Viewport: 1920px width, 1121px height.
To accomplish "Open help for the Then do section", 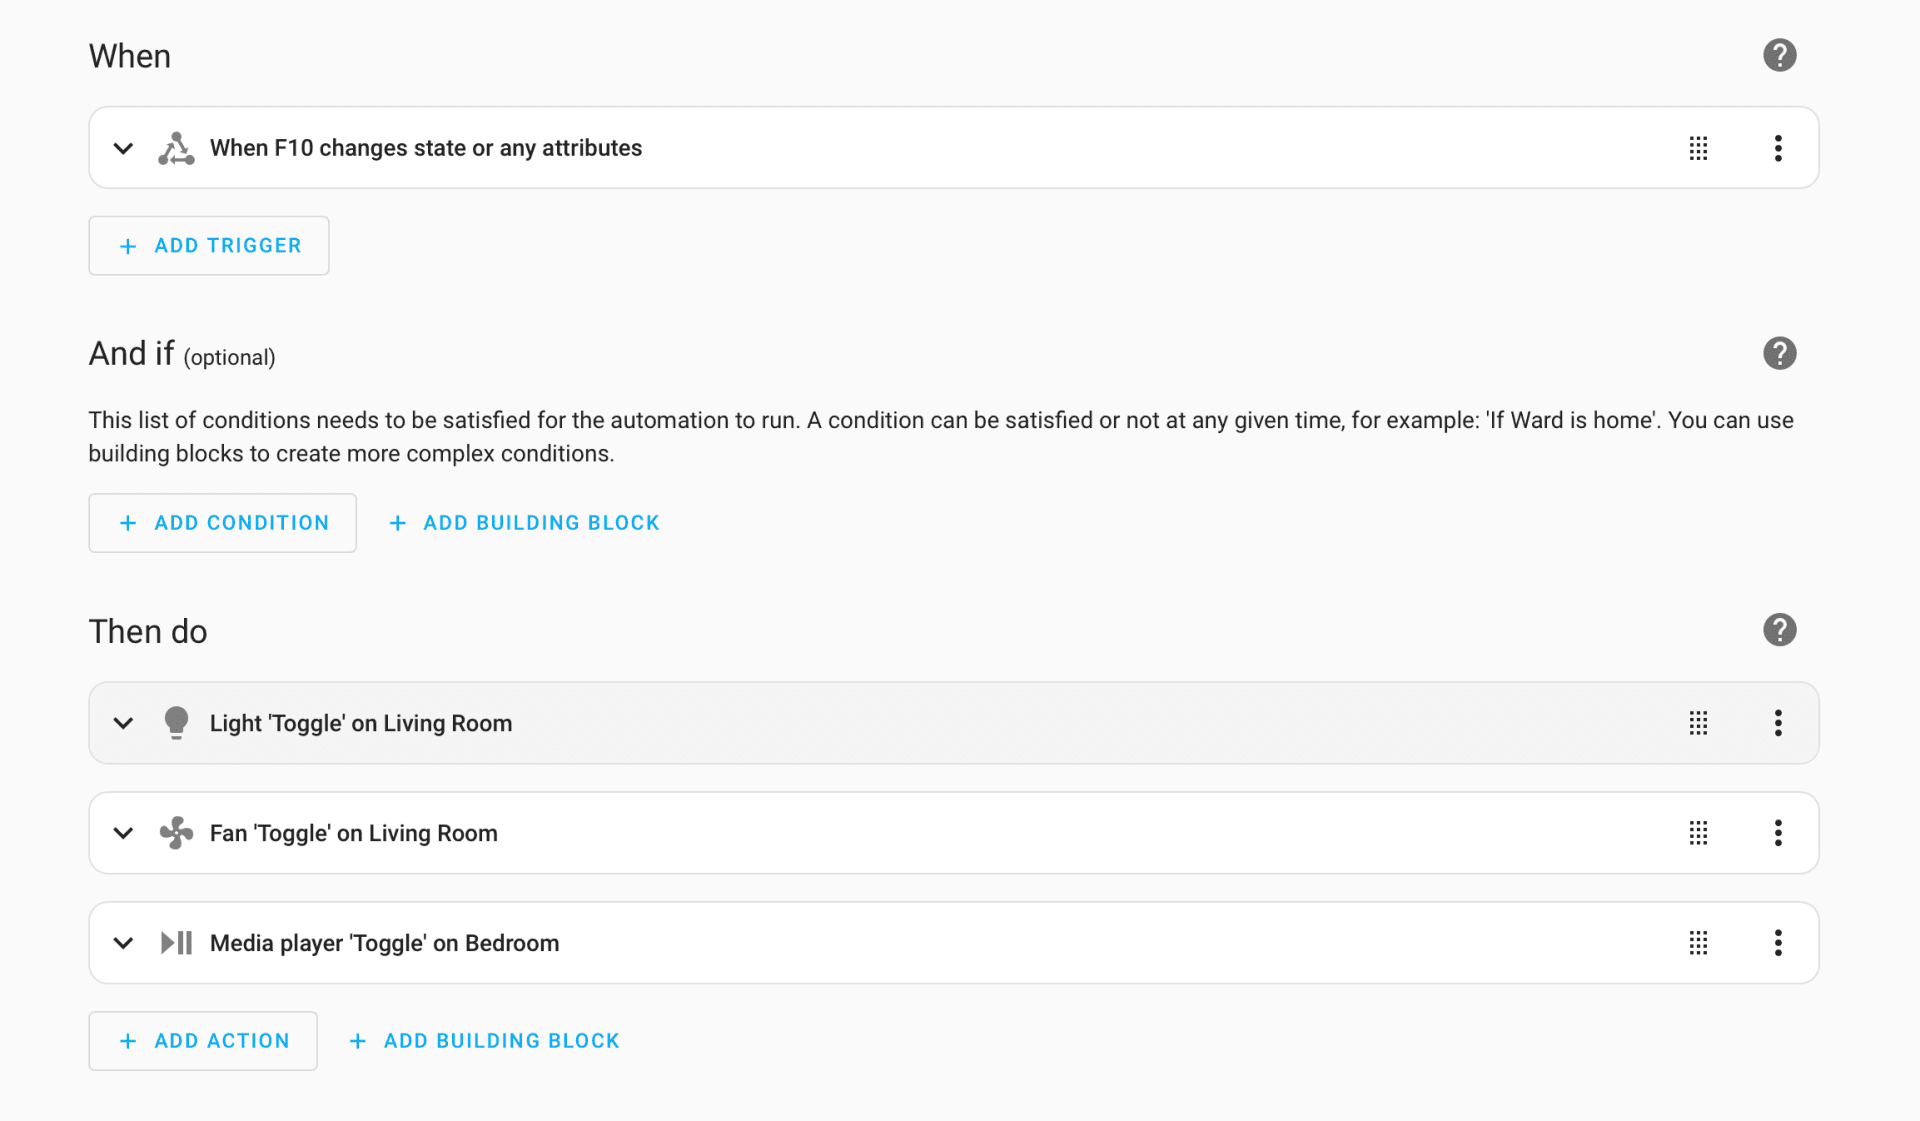I will (x=1779, y=630).
